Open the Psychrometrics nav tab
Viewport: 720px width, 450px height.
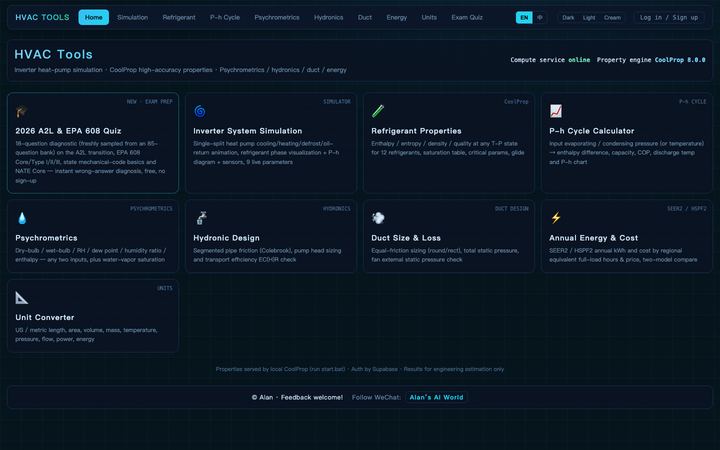tap(277, 17)
